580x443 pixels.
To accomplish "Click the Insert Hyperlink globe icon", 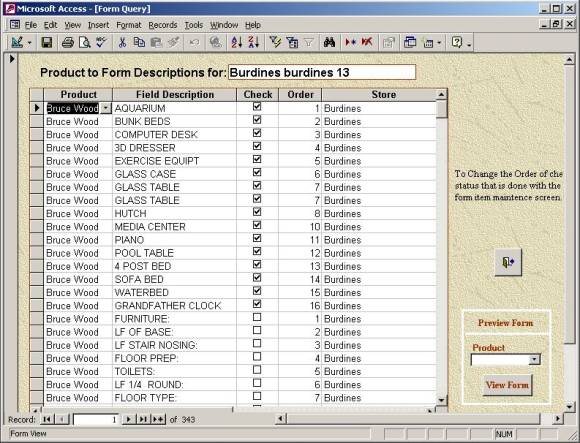I will point(215,43).
